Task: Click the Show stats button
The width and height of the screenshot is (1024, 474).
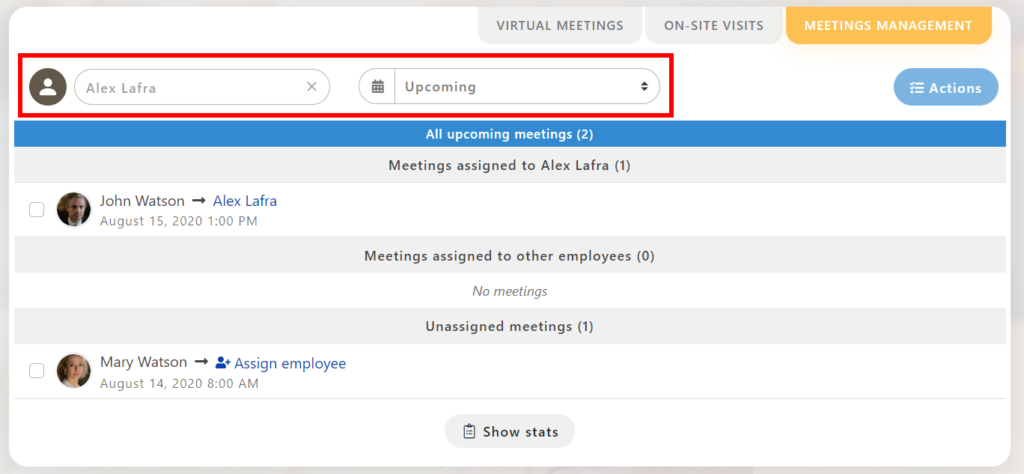Action: [x=509, y=432]
